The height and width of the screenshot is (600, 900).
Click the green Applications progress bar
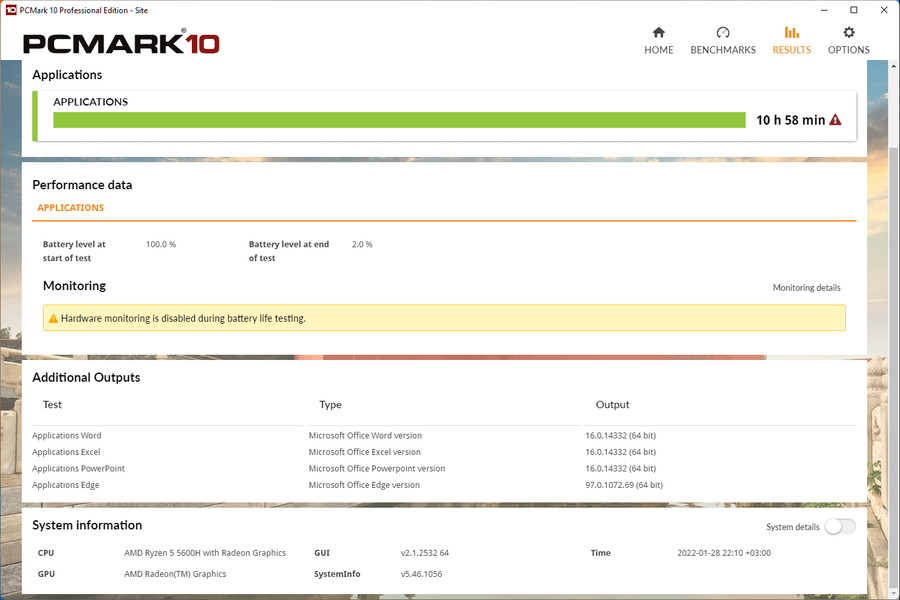point(399,120)
